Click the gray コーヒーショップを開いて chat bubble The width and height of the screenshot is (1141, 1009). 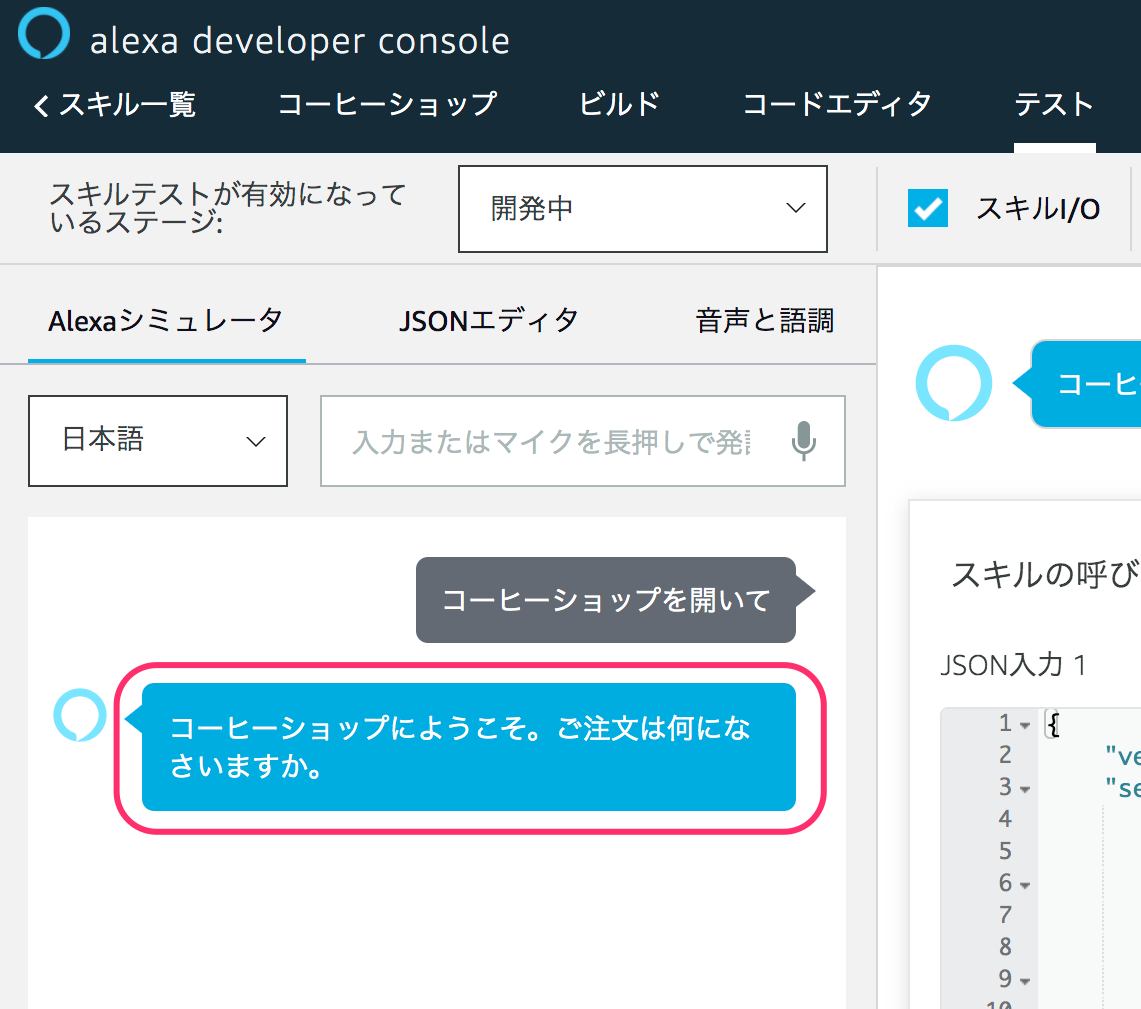(605, 599)
